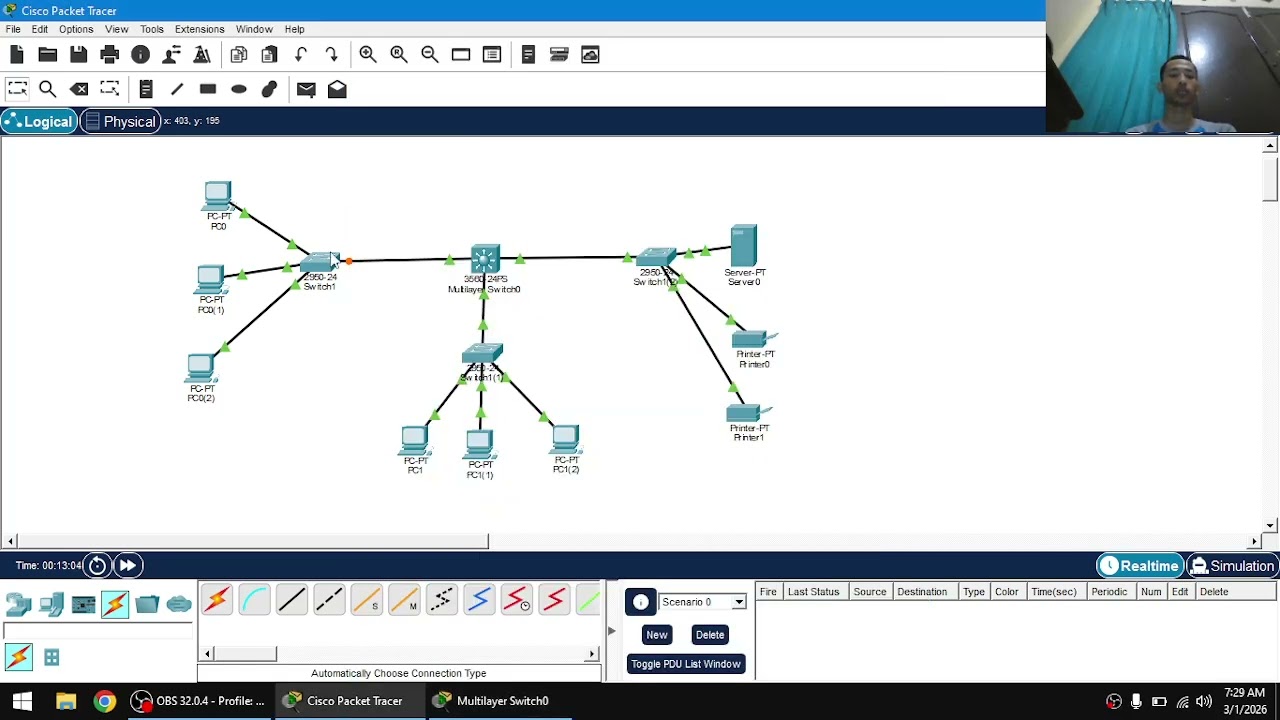Switch to Simulation mode
Viewport: 1280px width, 720px height.
pos(1232,566)
